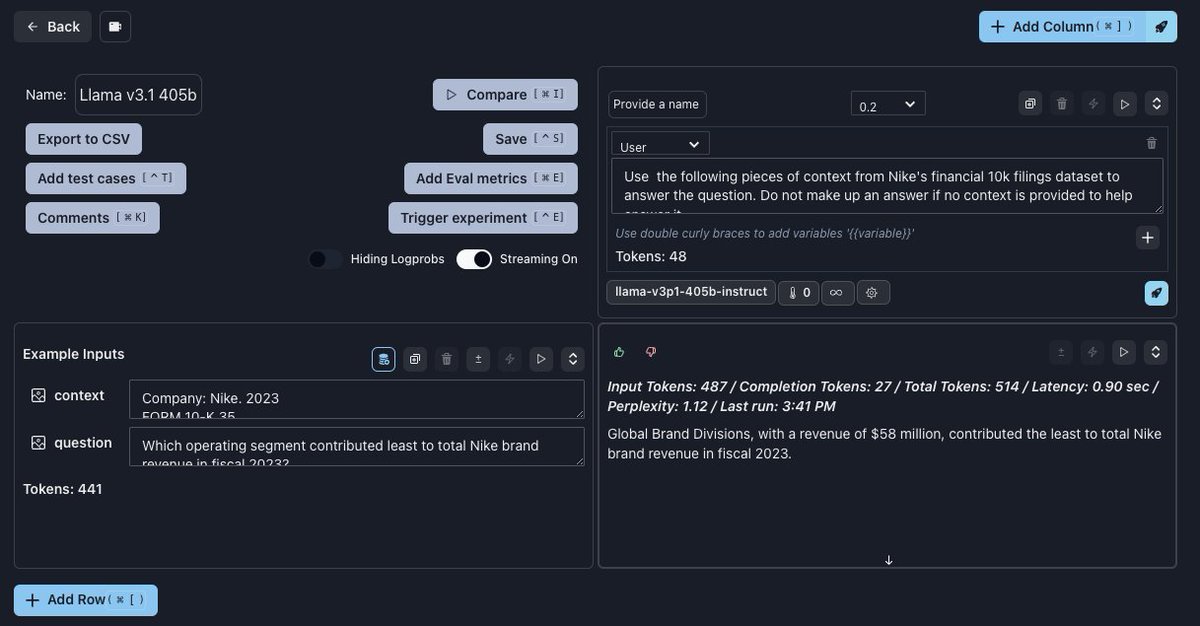The width and height of the screenshot is (1200, 626).
Task: Delete the User message with trash icon
Action: [x=1152, y=143]
